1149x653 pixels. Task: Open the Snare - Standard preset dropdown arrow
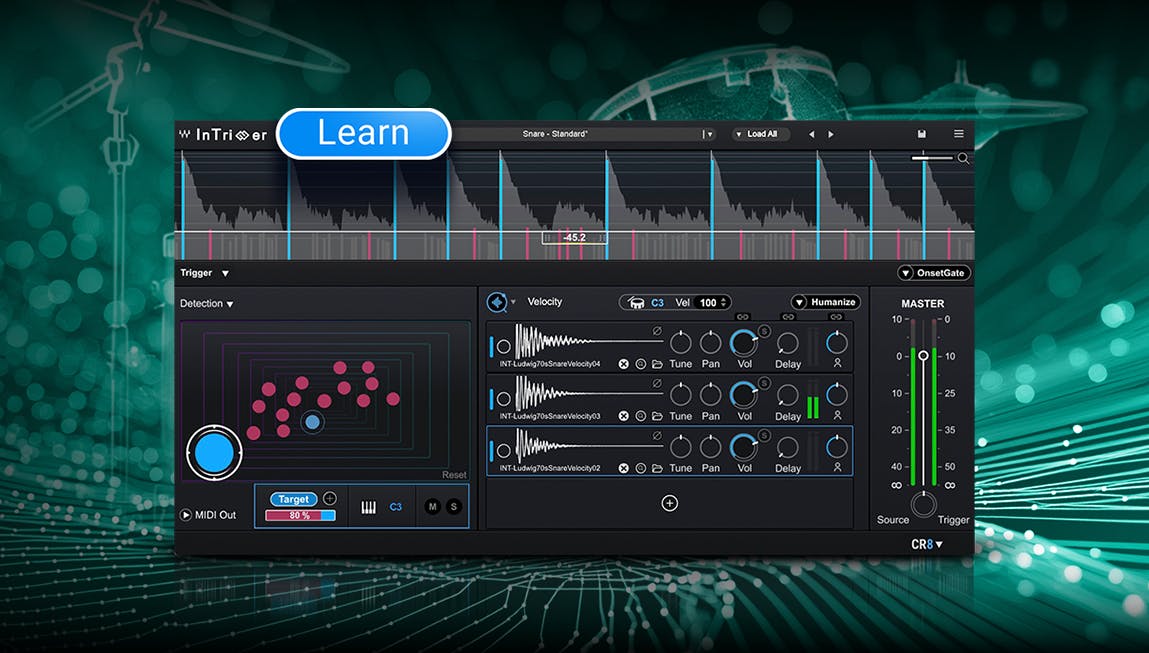click(708, 134)
